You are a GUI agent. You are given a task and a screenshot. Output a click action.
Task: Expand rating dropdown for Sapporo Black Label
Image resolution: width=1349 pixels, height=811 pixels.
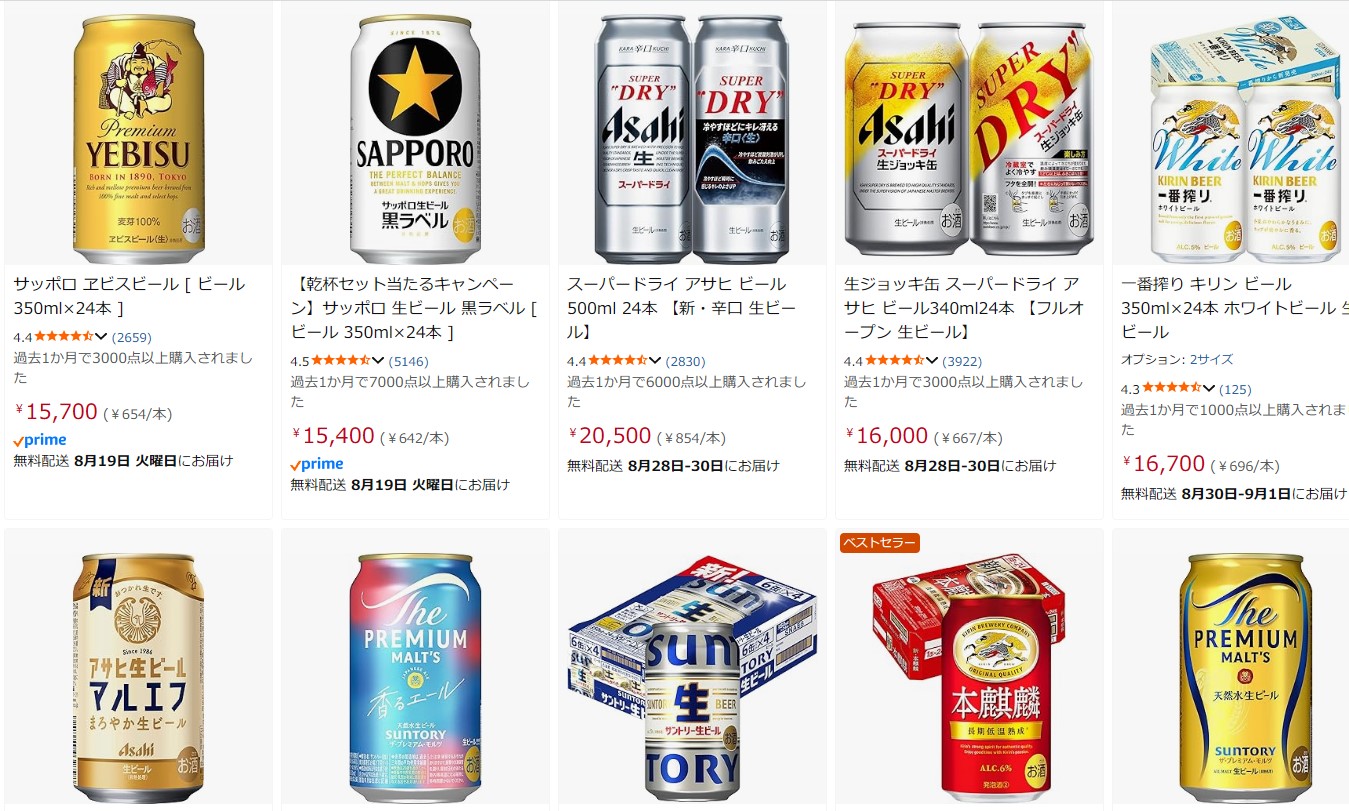377,360
